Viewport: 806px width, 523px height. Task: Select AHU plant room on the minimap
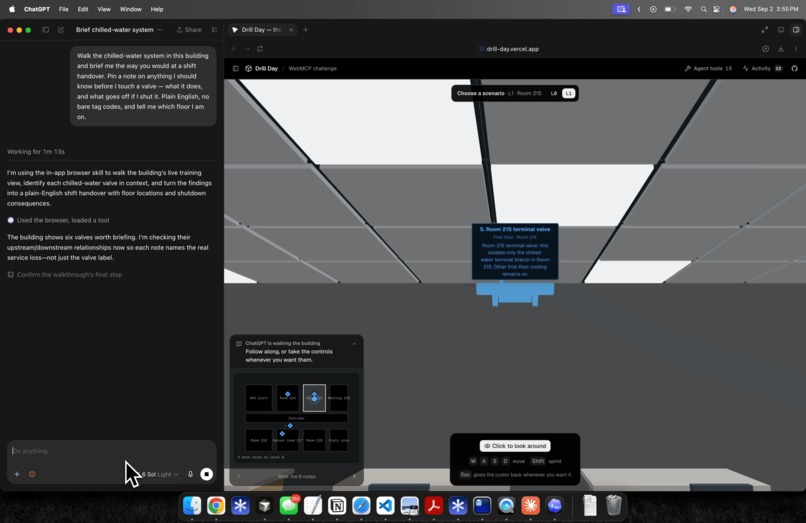tap(259, 398)
